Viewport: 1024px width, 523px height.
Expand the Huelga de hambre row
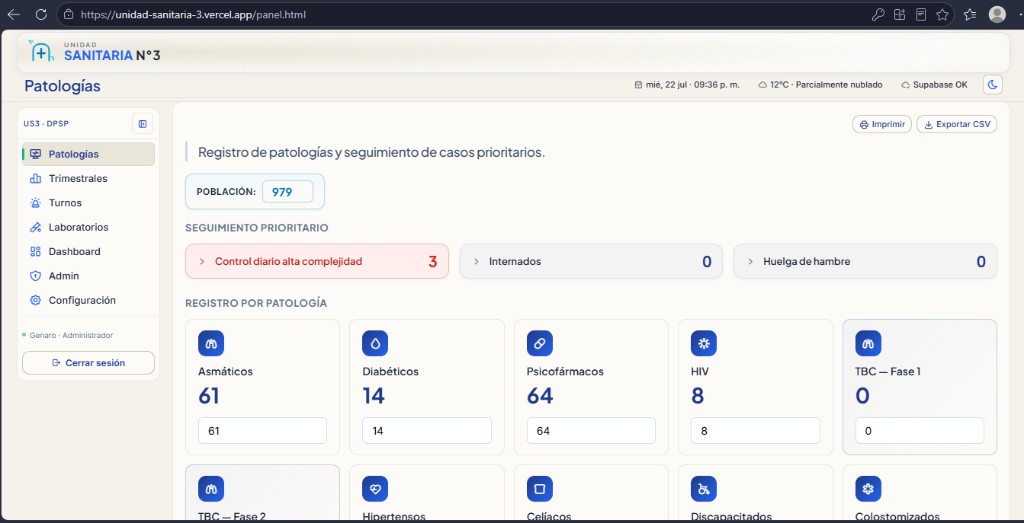[x=865, y=261]
